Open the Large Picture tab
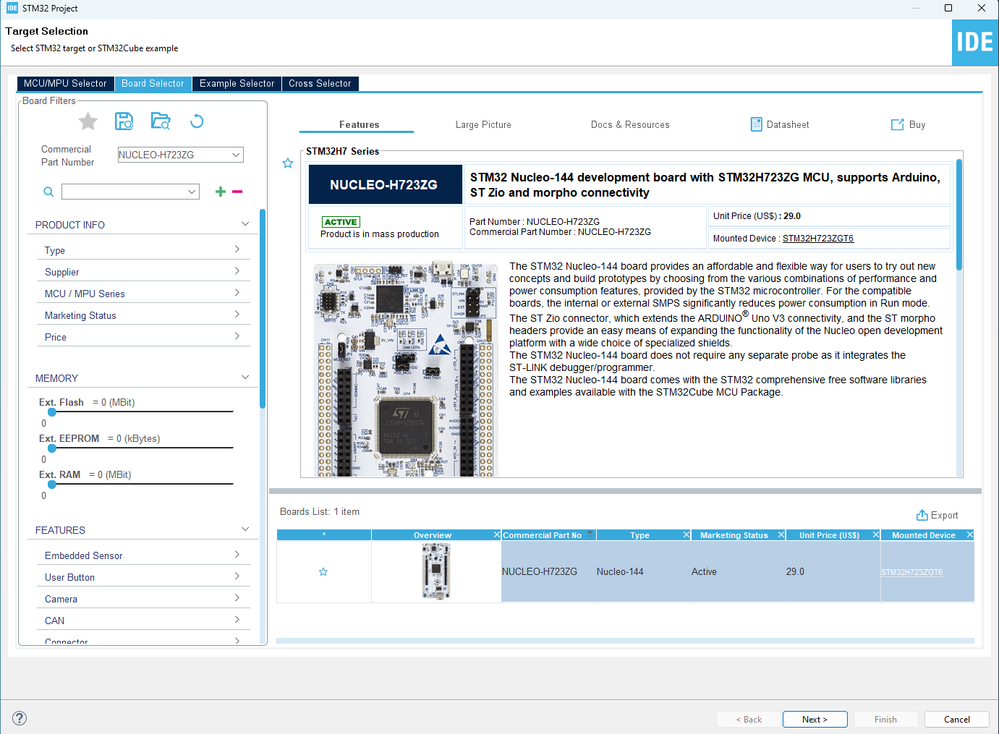Image resolution: width=999 pixels, height=734 pixels. click(x=483, y=125)
